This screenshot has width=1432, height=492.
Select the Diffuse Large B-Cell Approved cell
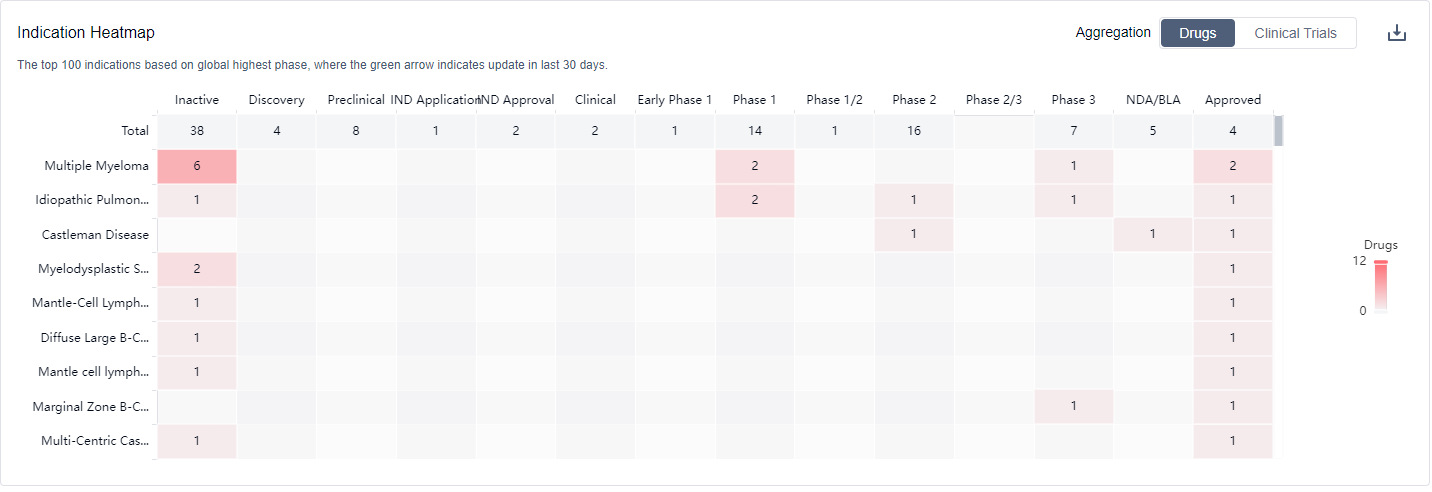(1232, 338)
